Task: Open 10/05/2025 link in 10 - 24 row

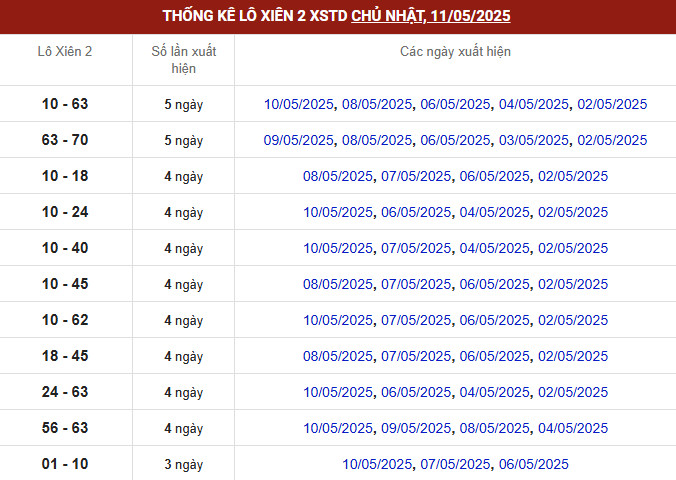Action: [x=338, y=212]
